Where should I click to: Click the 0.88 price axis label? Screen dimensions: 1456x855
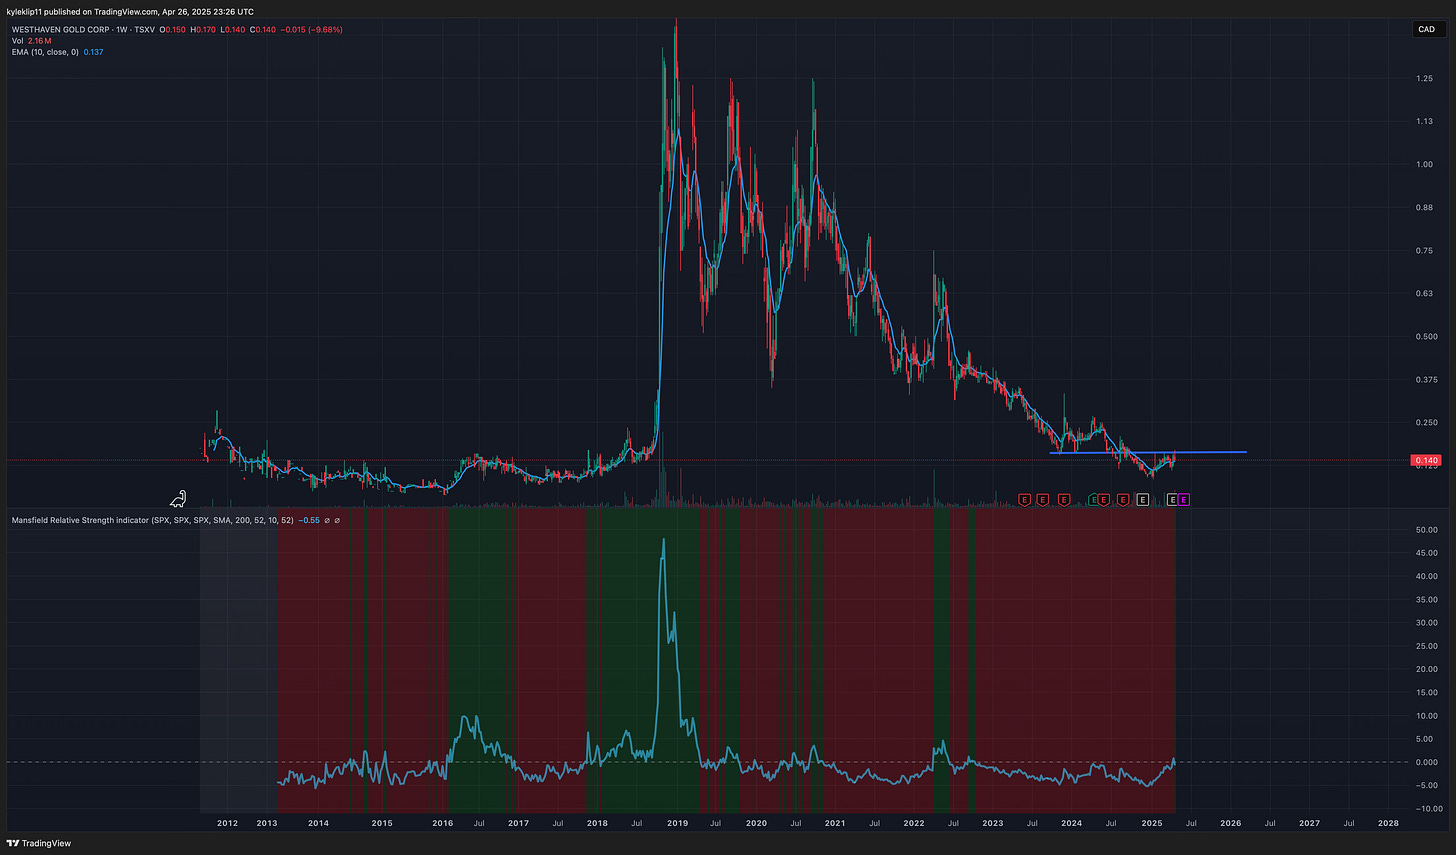[1424, 207]
